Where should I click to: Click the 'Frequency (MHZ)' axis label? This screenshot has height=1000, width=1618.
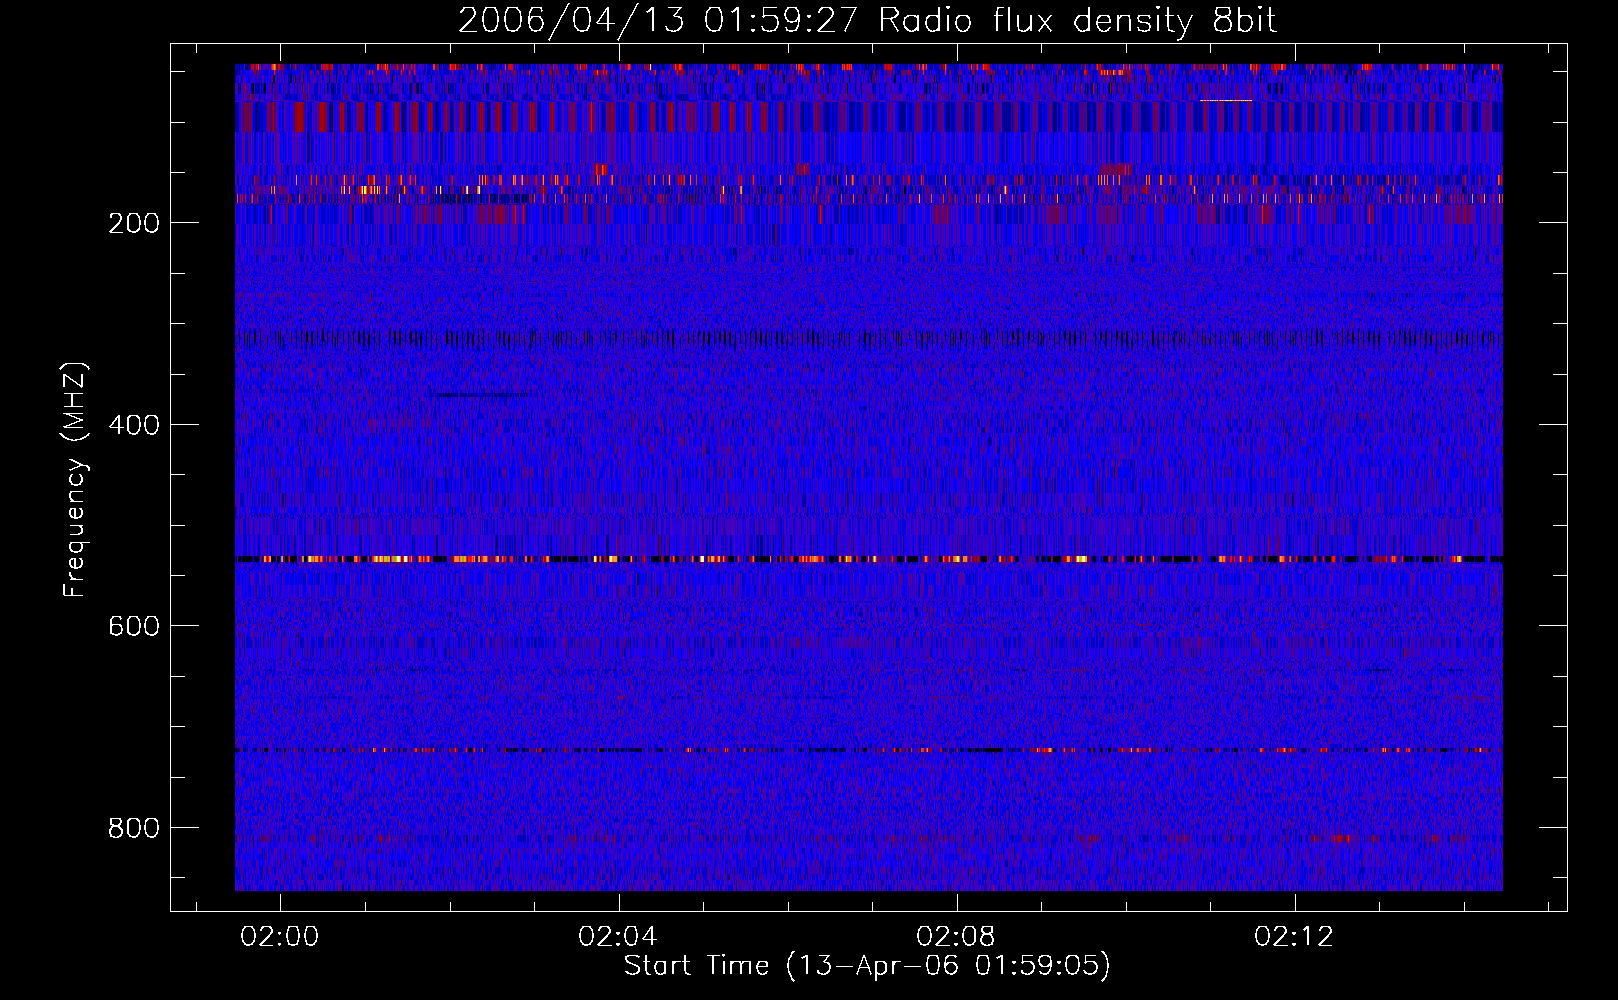click(75, 480)
